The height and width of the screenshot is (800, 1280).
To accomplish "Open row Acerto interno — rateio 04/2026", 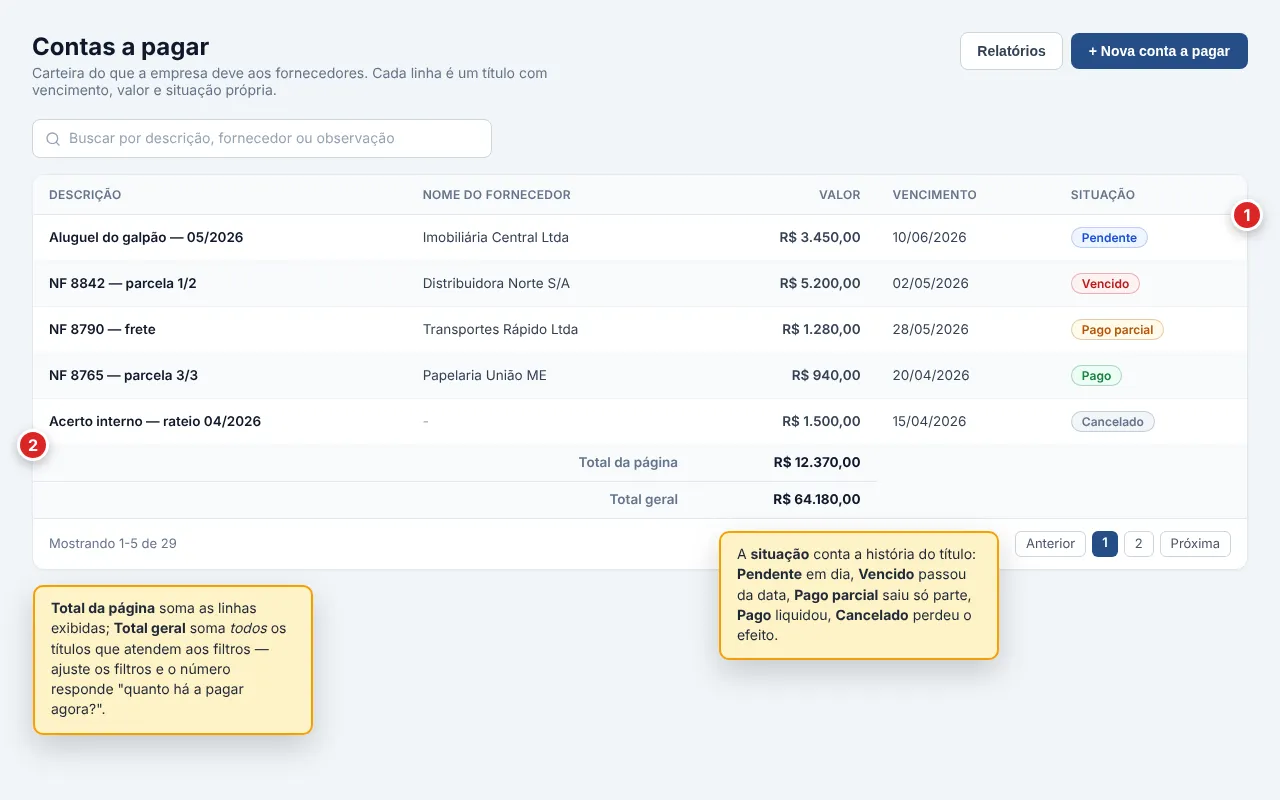I will point(640,422).
